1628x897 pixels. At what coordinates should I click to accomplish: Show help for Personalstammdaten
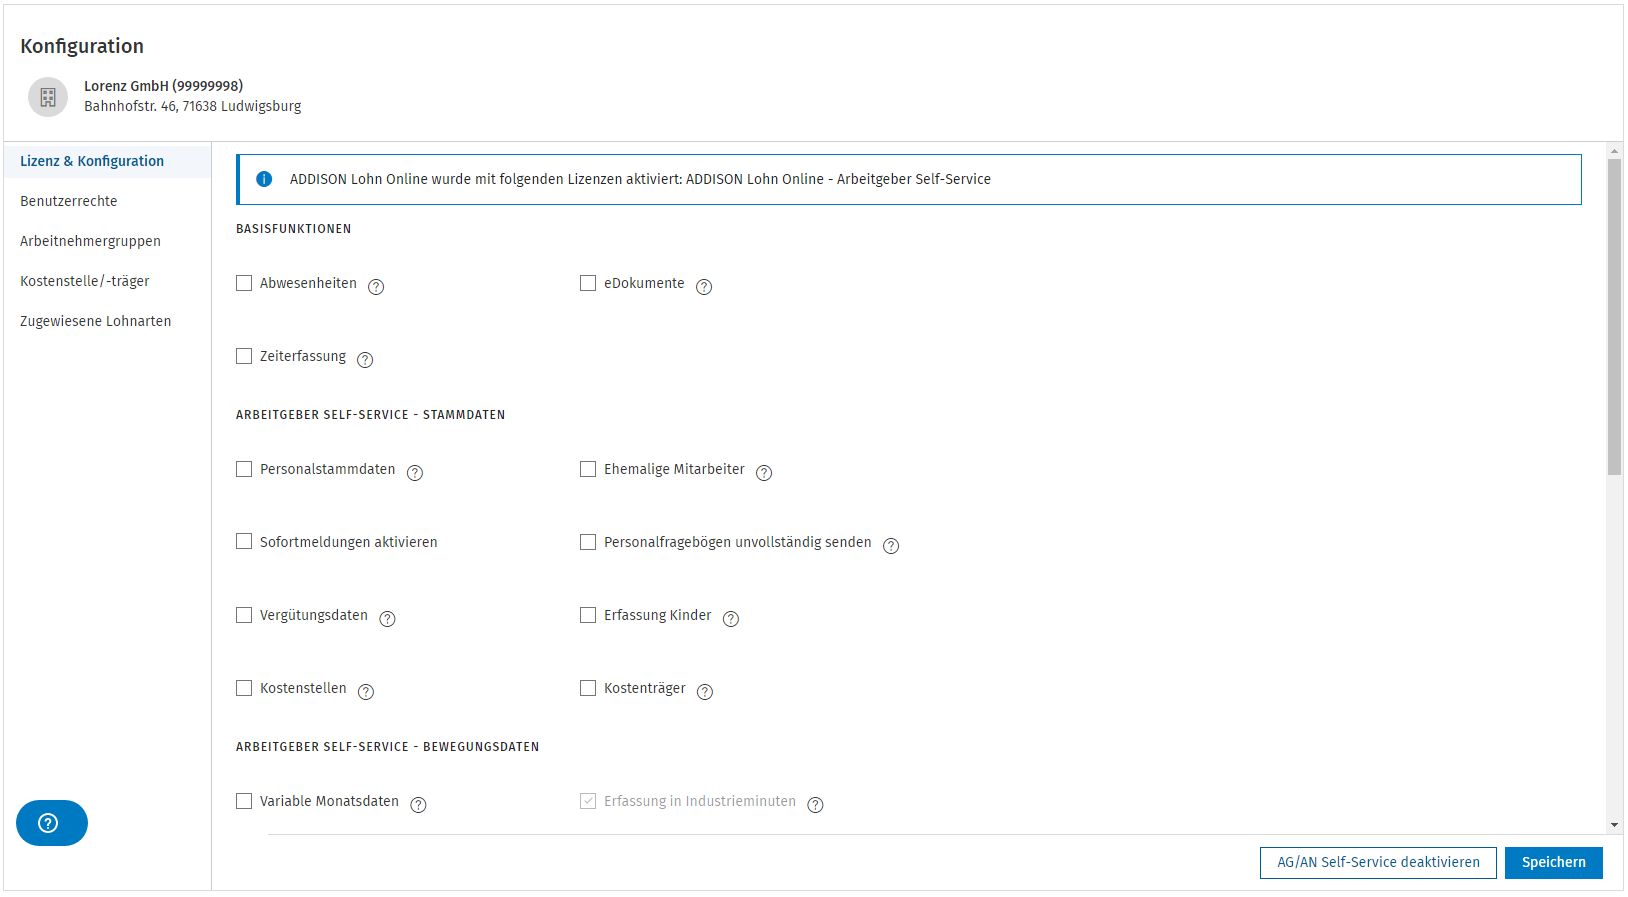(415, 473)
